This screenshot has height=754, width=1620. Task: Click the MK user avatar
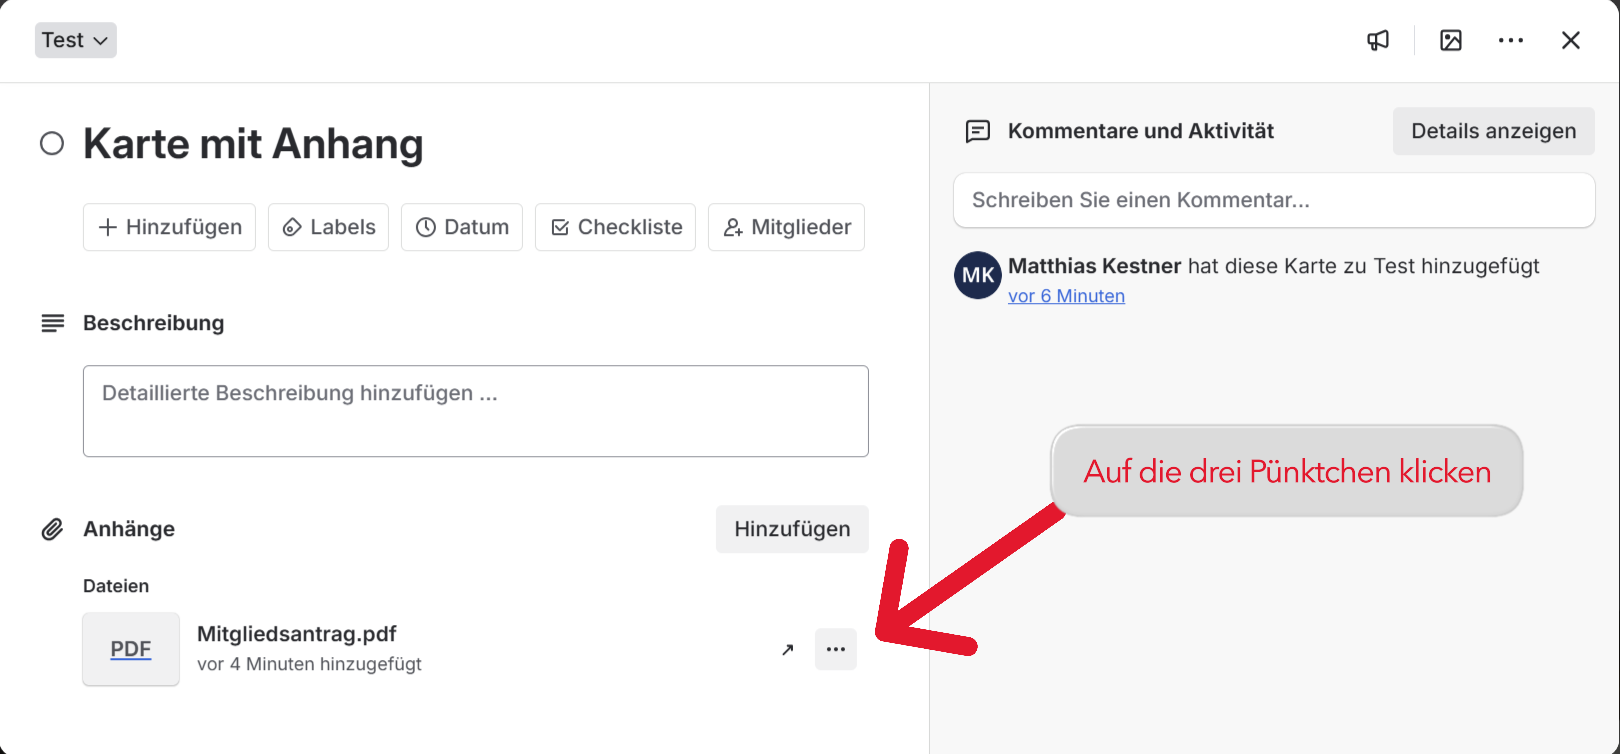pos(977,275)
